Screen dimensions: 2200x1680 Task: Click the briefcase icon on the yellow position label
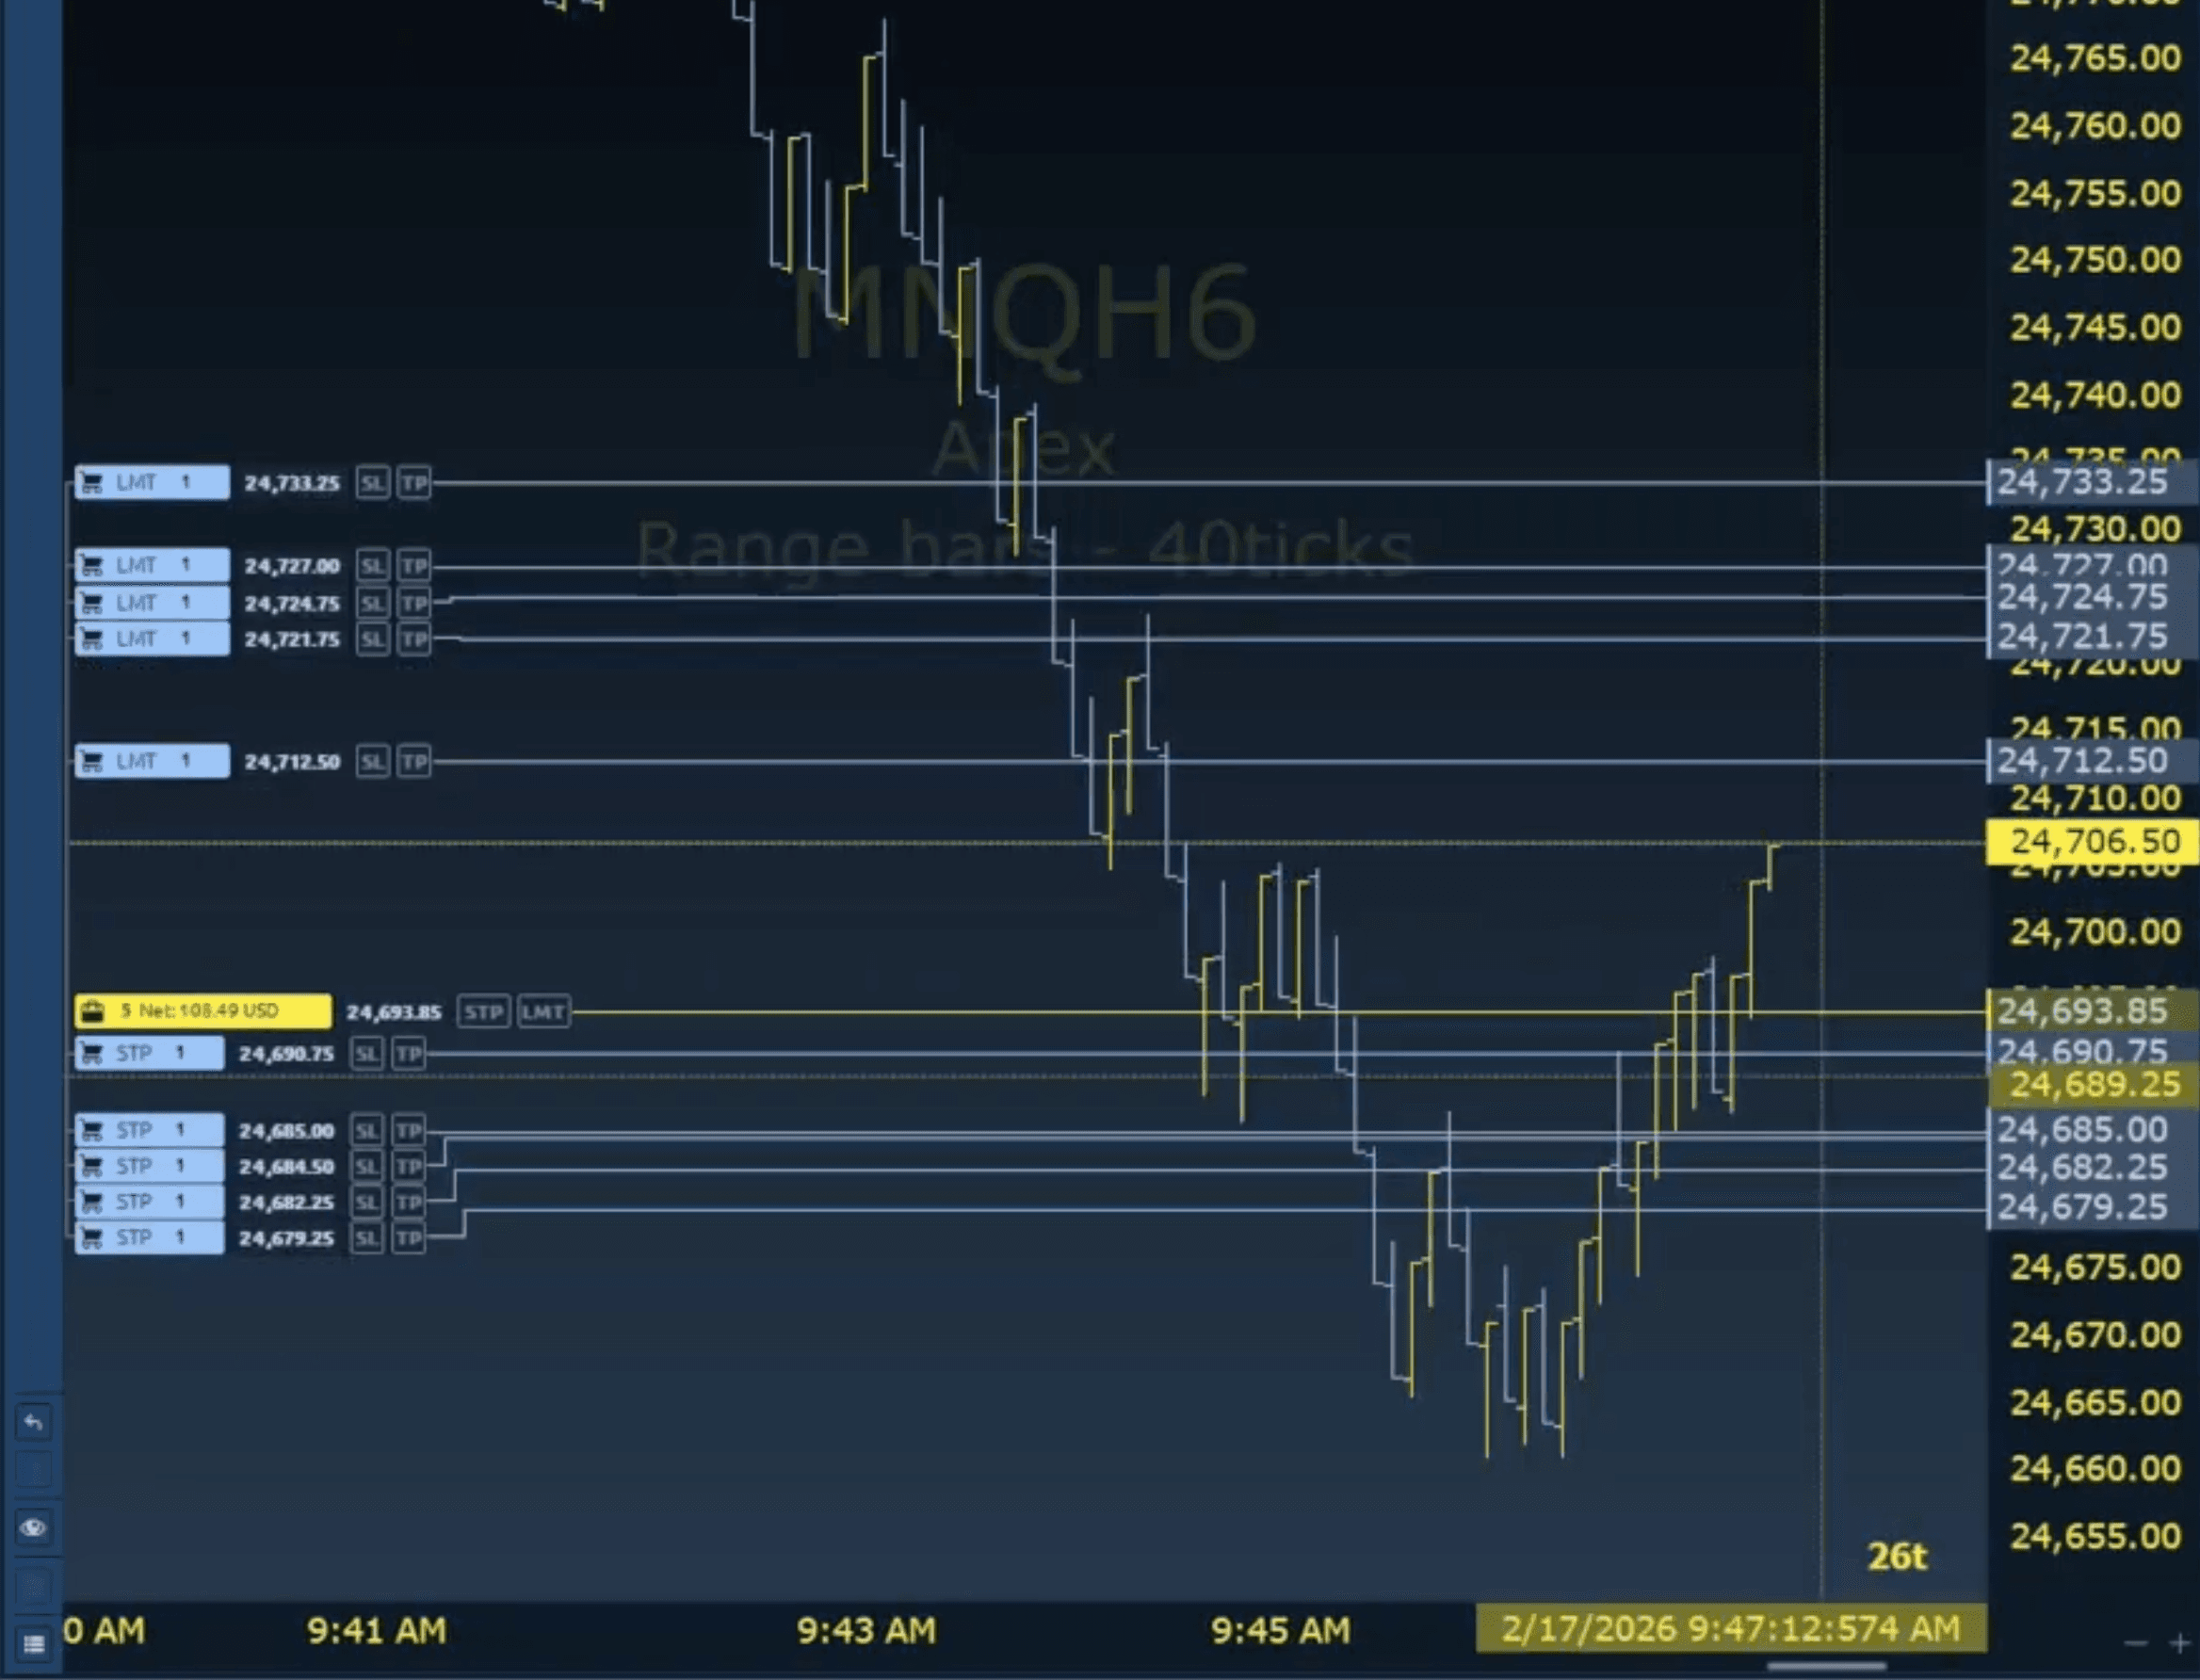(93, 1011)
